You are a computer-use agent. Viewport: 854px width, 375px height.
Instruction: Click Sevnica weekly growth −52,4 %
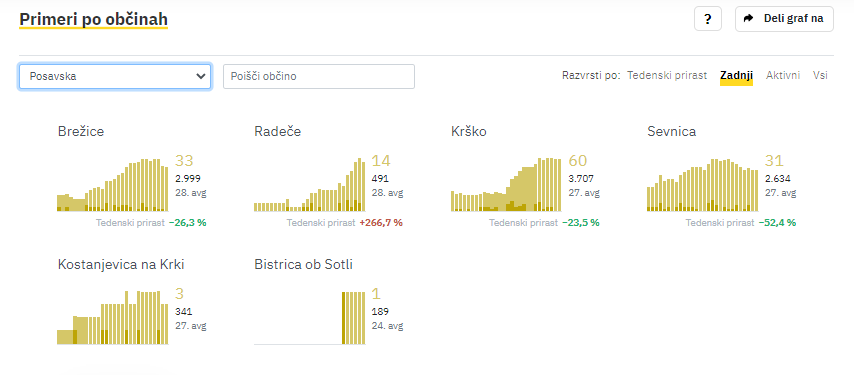[777, 223]
